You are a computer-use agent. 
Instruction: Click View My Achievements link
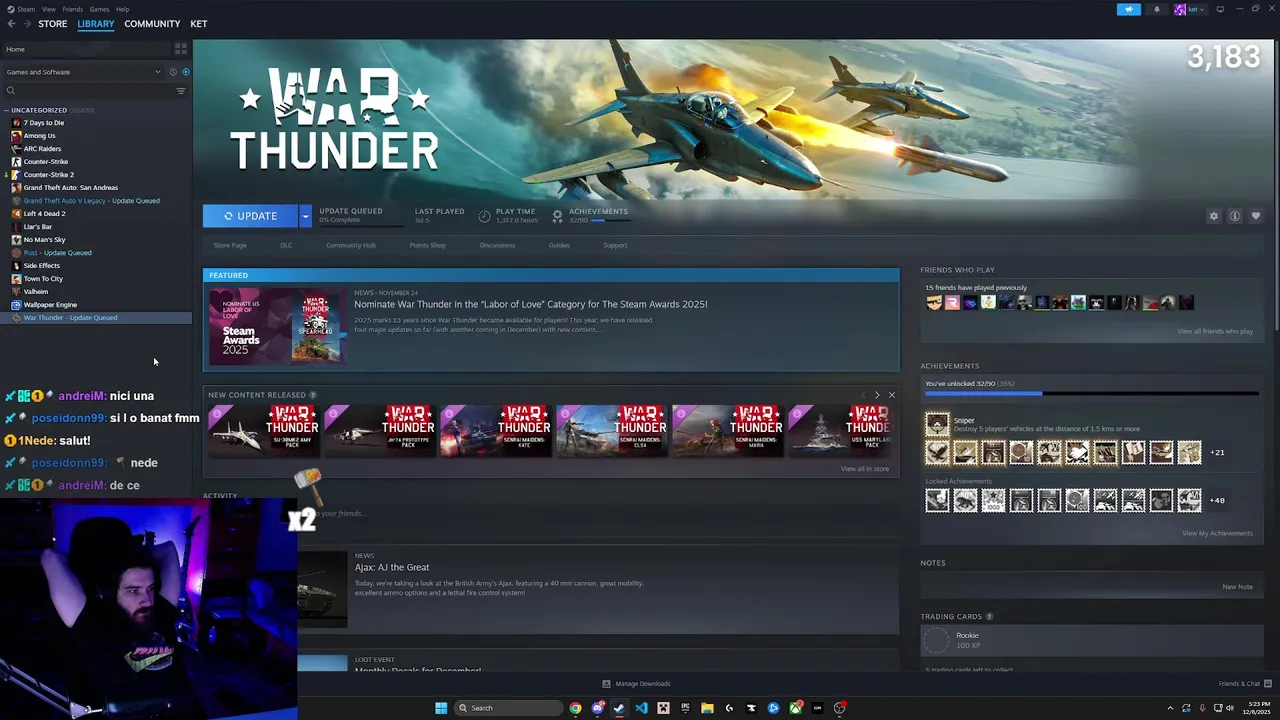tap(1217, 533)
